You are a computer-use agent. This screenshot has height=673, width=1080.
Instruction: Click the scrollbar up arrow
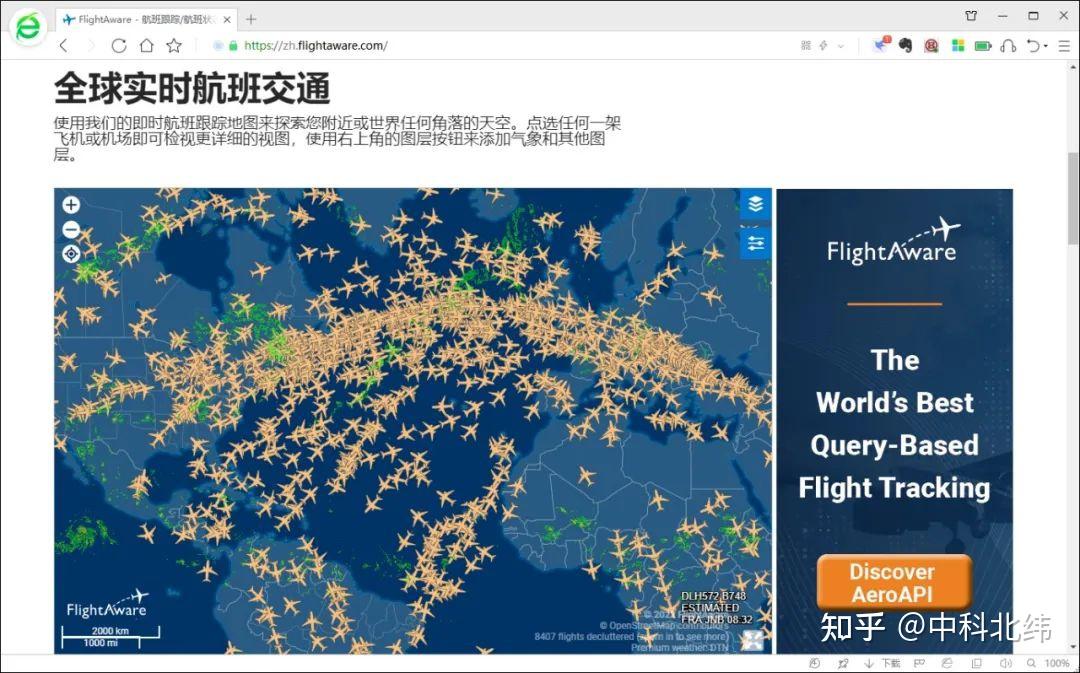1073,67
